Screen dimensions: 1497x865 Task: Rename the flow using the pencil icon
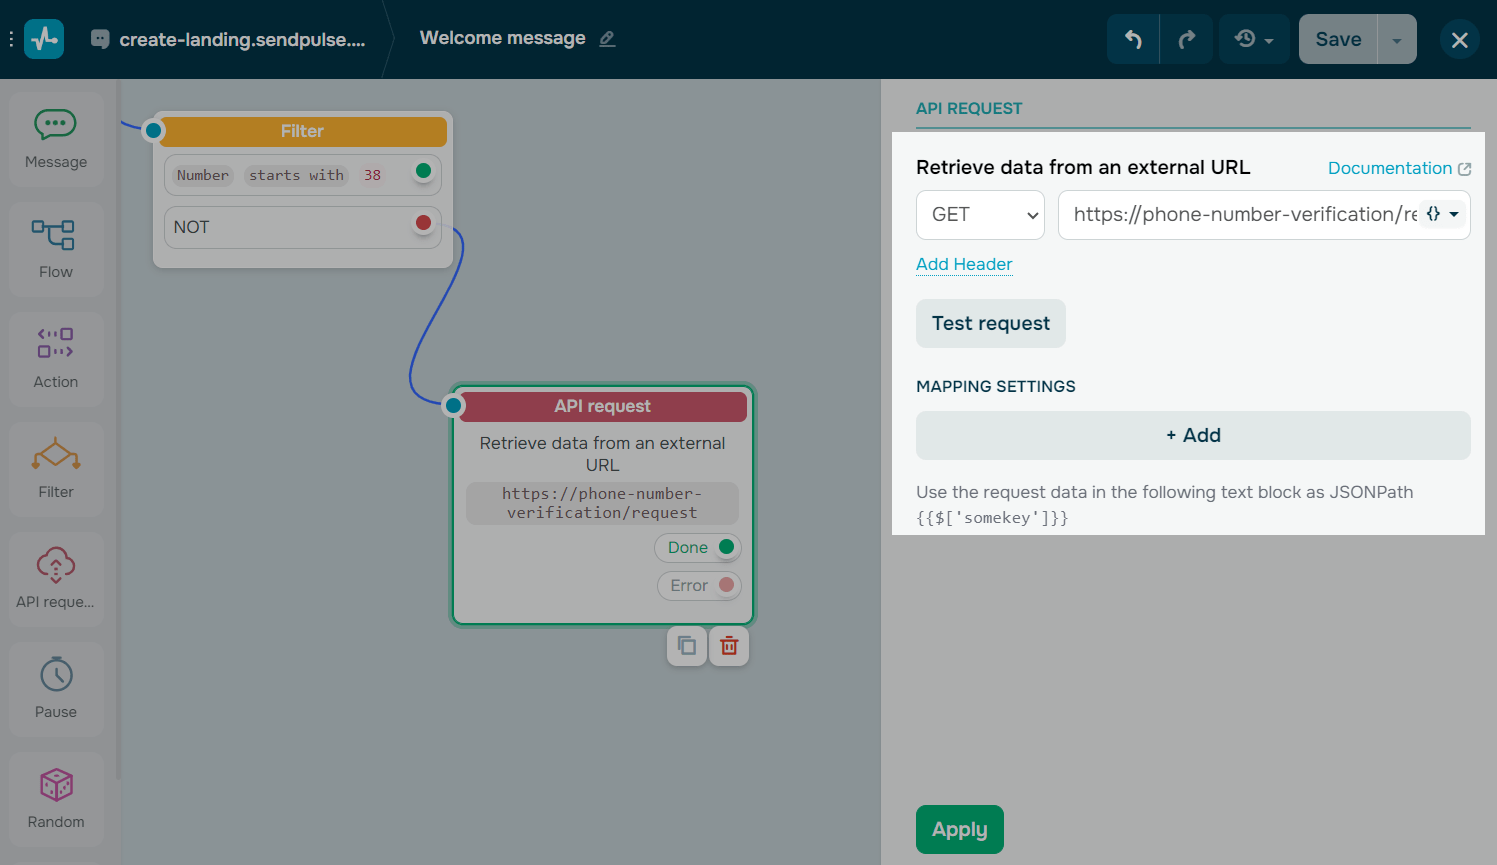607,38
